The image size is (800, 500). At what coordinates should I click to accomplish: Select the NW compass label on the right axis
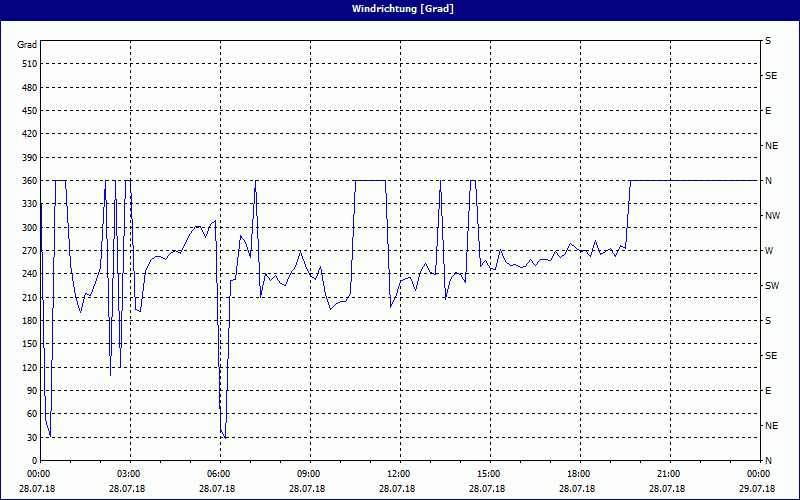(x=772, y=216)
